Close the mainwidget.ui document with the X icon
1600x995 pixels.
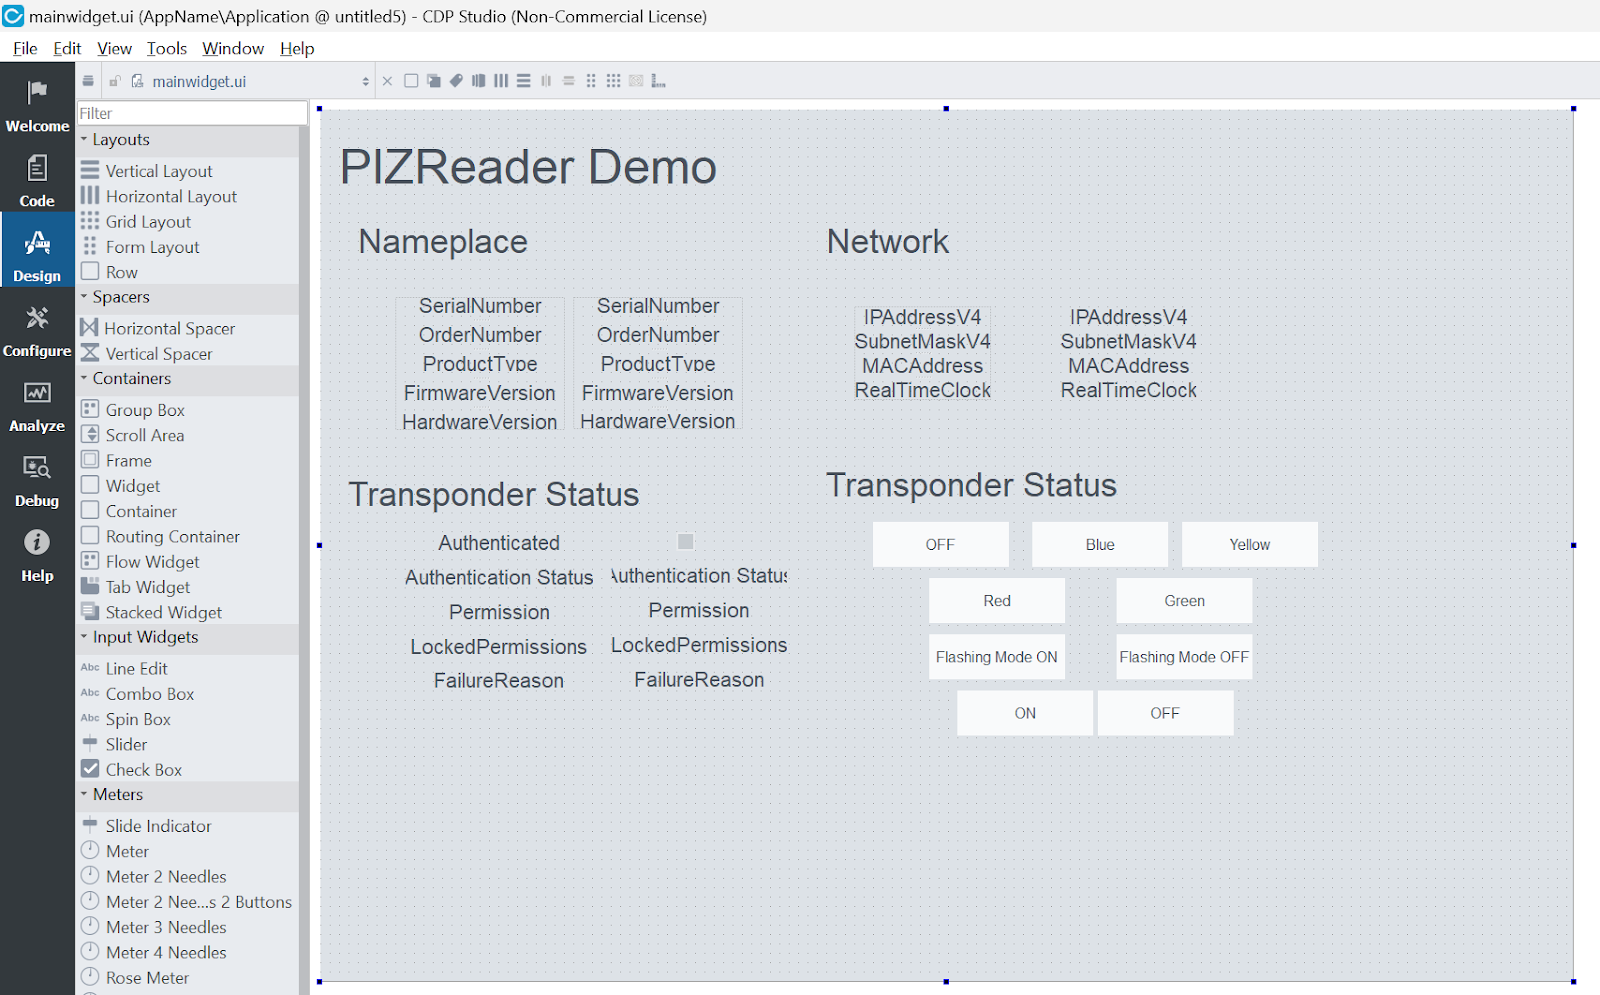coord(387,81)
